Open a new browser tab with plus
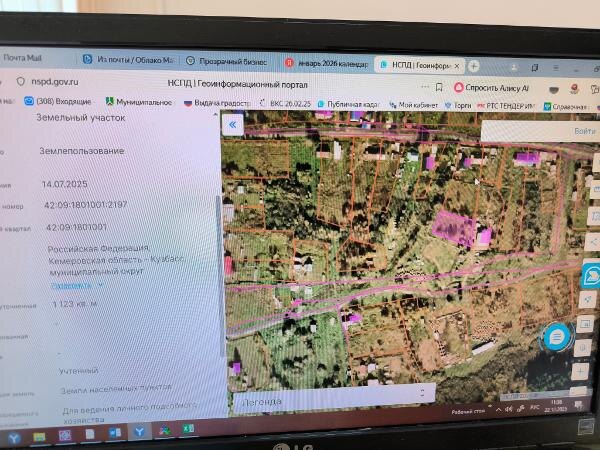The width and height of the screenshot is (600, 450). click(473, 66)
